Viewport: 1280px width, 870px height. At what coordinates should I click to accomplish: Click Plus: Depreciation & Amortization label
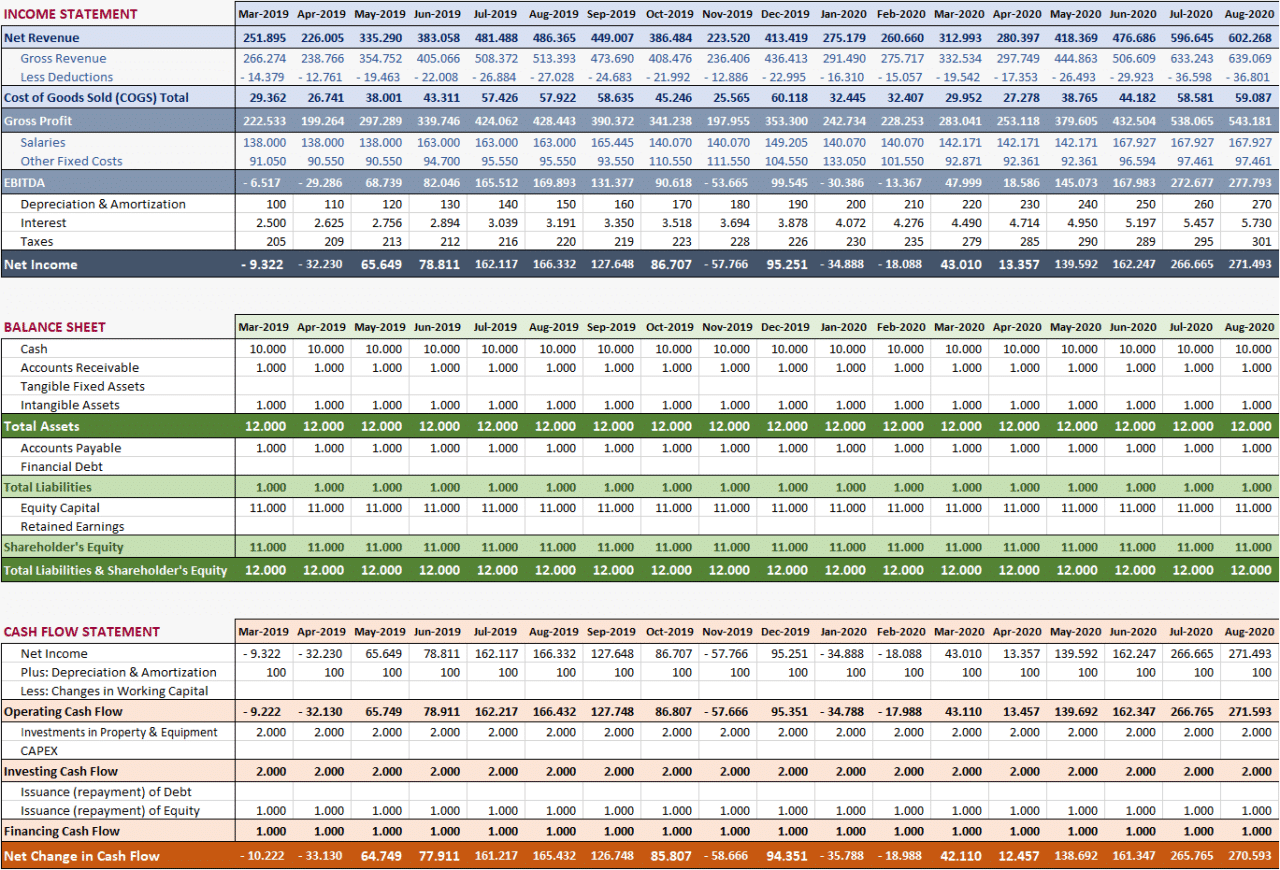pos(119,672)
